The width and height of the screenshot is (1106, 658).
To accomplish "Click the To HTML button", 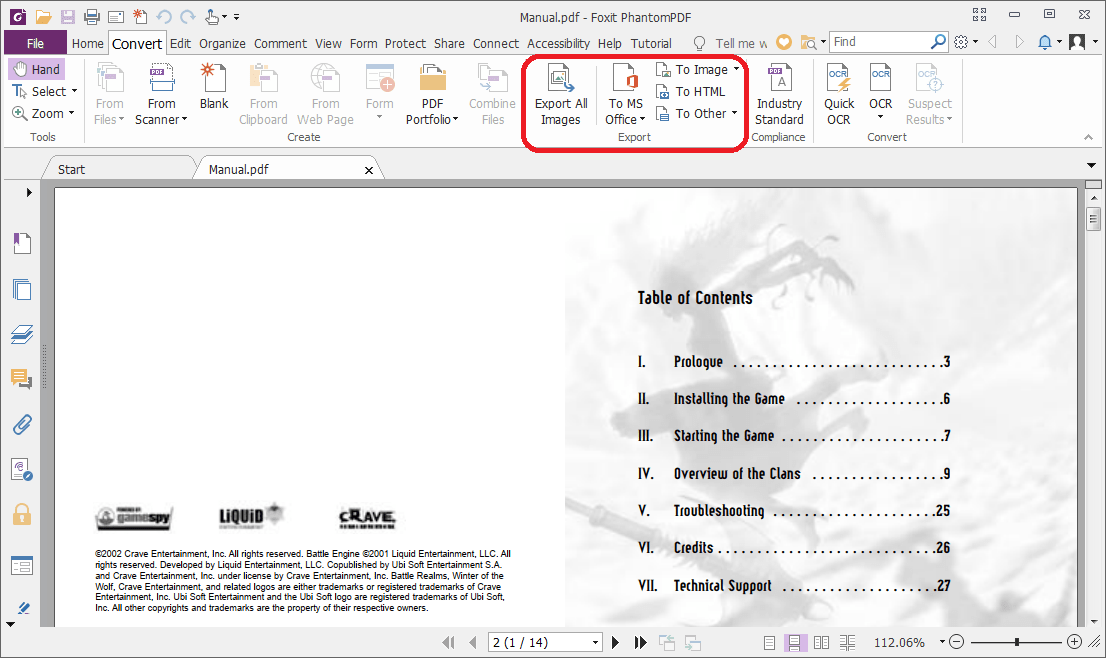I will pos(690,92).
